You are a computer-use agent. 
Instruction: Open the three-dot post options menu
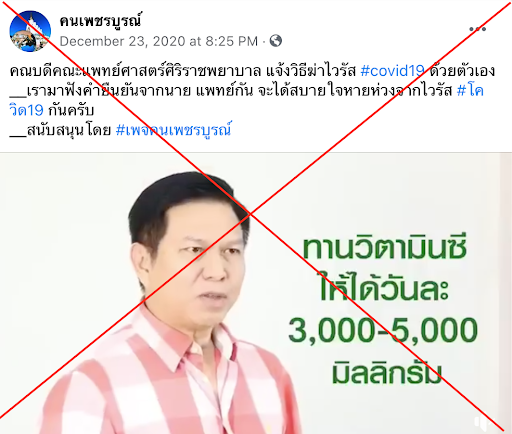click(477, 29)
